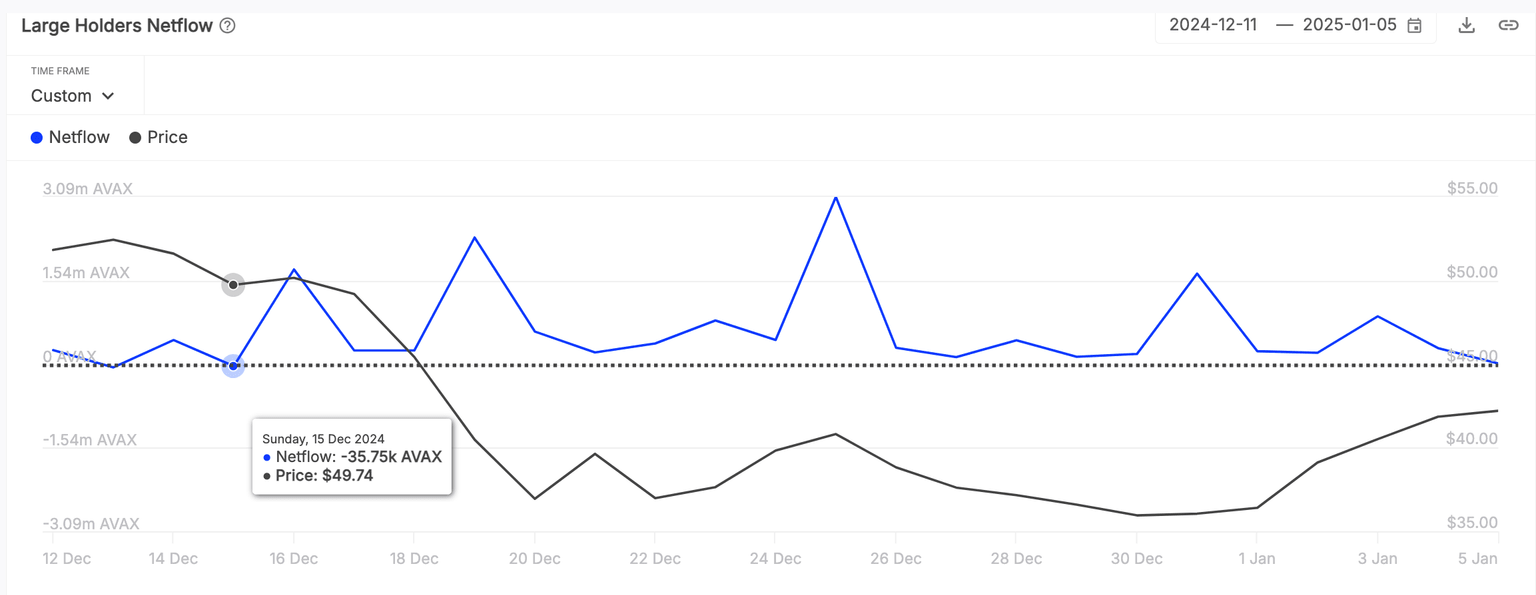Open the calendar icon in date range
The image size is (1536, 595).
(1414, 26)
